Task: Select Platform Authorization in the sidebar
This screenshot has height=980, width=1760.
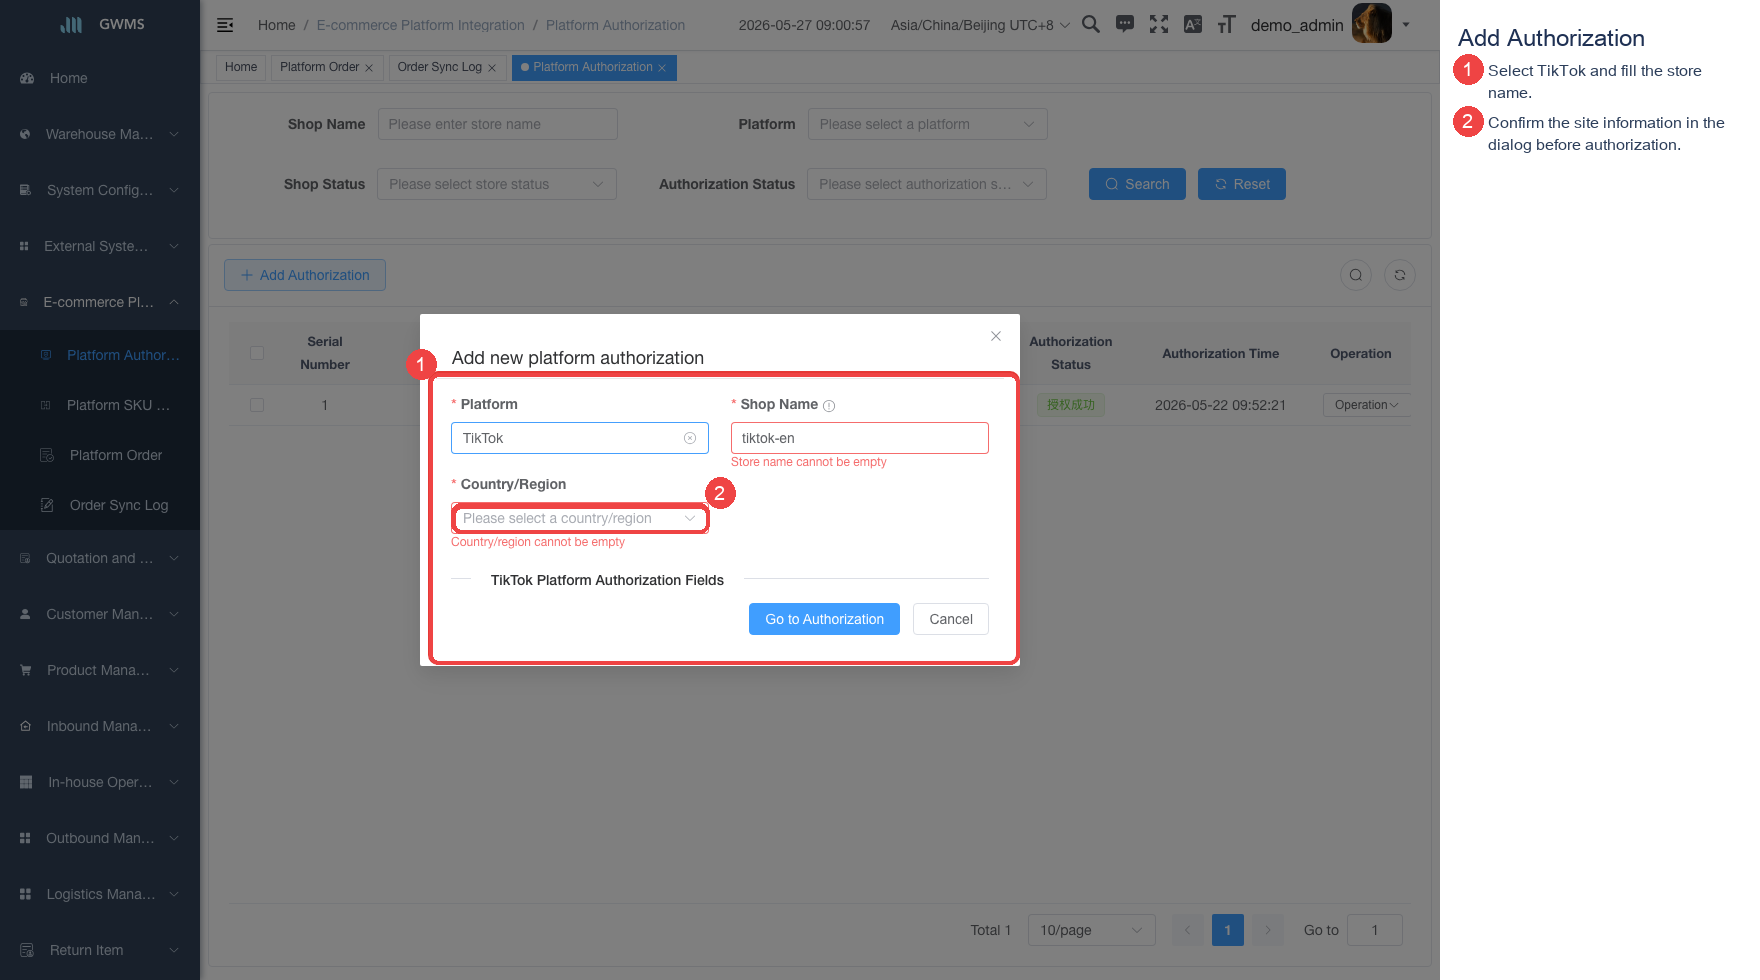Action: click(x=100, y=355)
